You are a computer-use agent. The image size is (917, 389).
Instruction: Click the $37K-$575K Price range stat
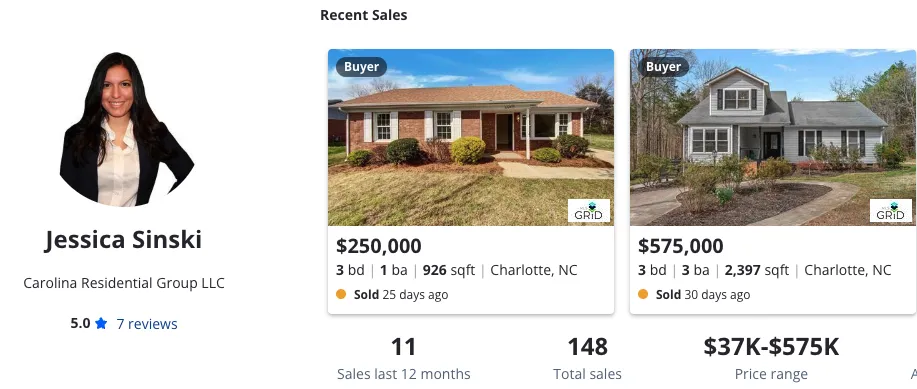click(x=771, y=358)
